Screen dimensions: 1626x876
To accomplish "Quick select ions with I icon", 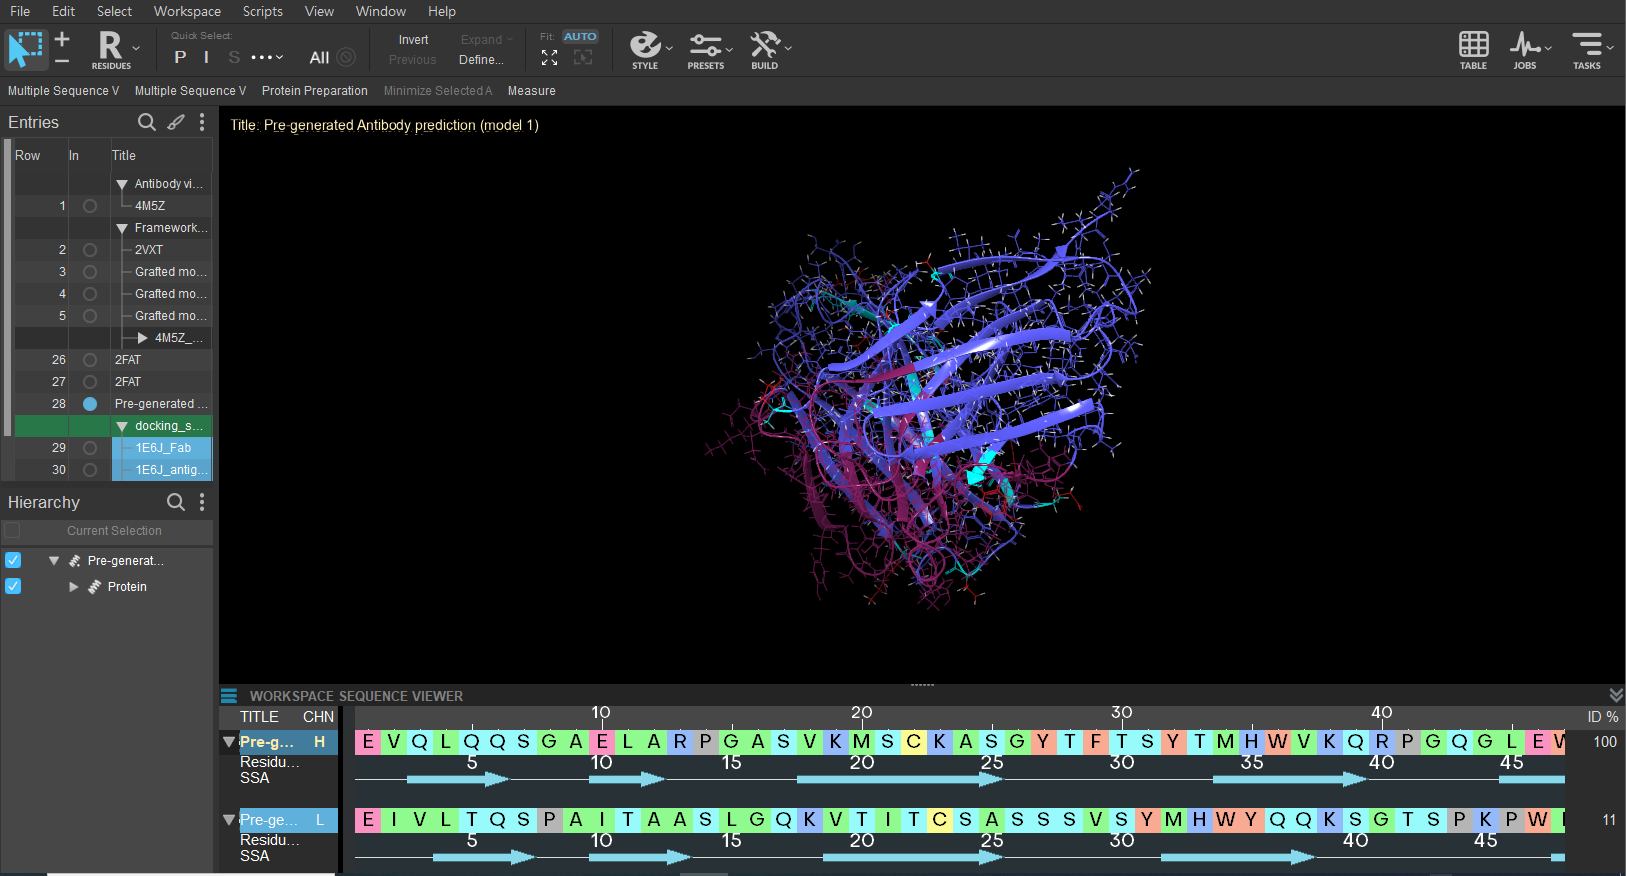I will pyautogui.click(x=206, y=57).
